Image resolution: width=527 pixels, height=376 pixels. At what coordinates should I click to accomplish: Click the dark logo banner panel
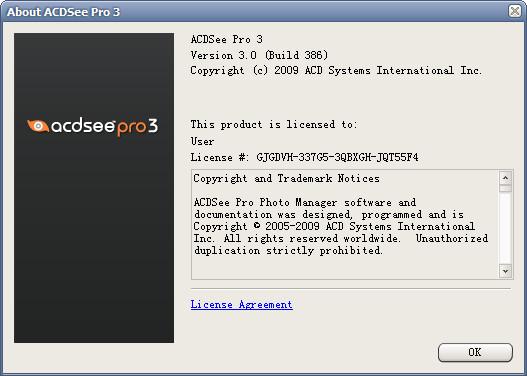click(94, 188)
